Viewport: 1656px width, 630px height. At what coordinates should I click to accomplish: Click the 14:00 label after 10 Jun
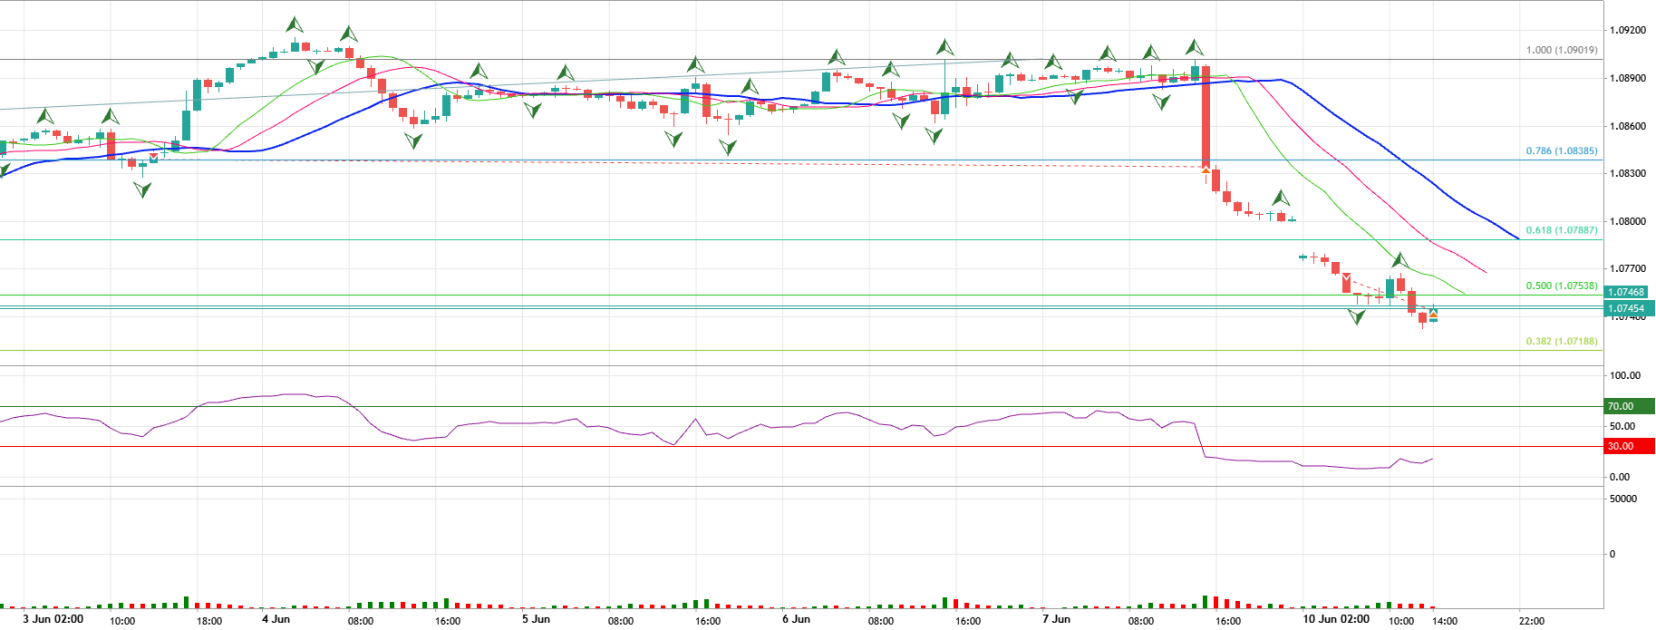click(1445, 620)
